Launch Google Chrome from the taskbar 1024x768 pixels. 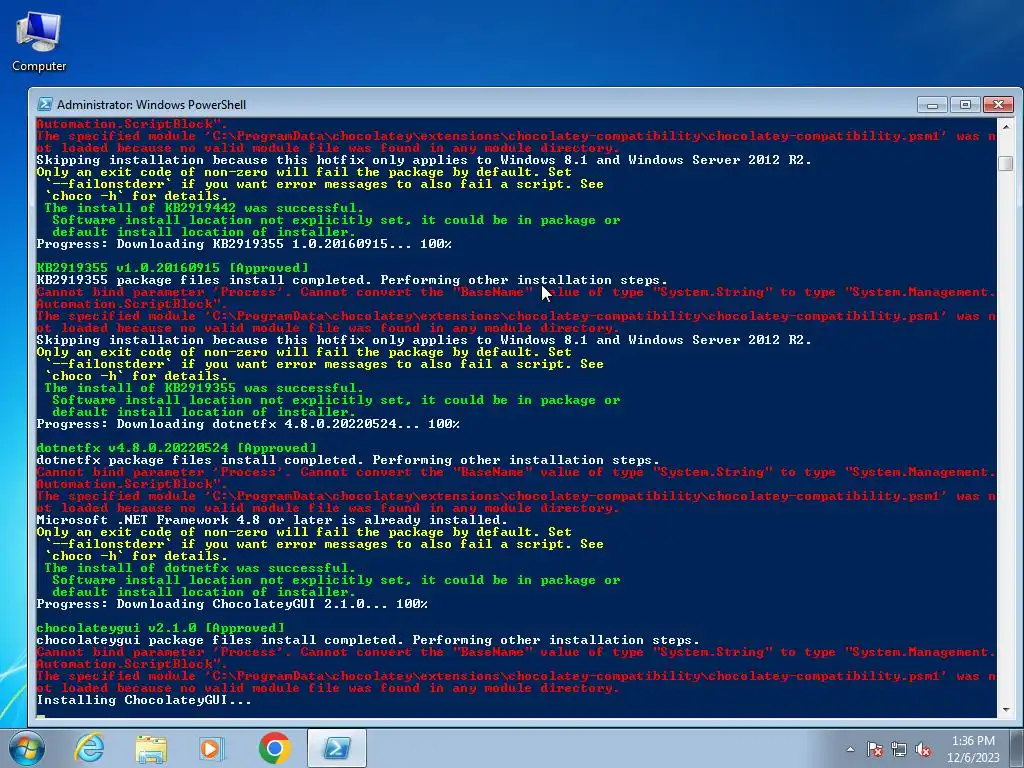click(274, 748)
